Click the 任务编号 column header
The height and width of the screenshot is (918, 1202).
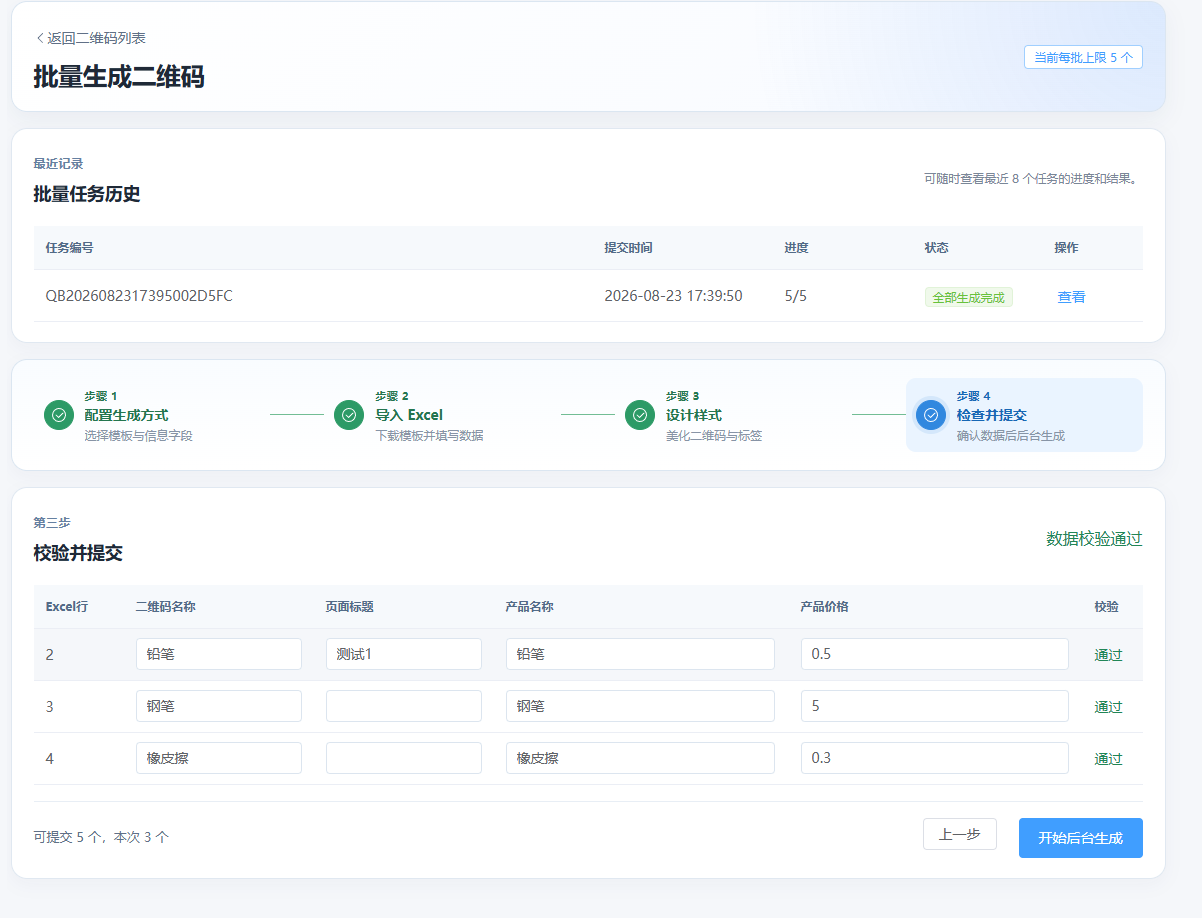[x=70, y=247]
